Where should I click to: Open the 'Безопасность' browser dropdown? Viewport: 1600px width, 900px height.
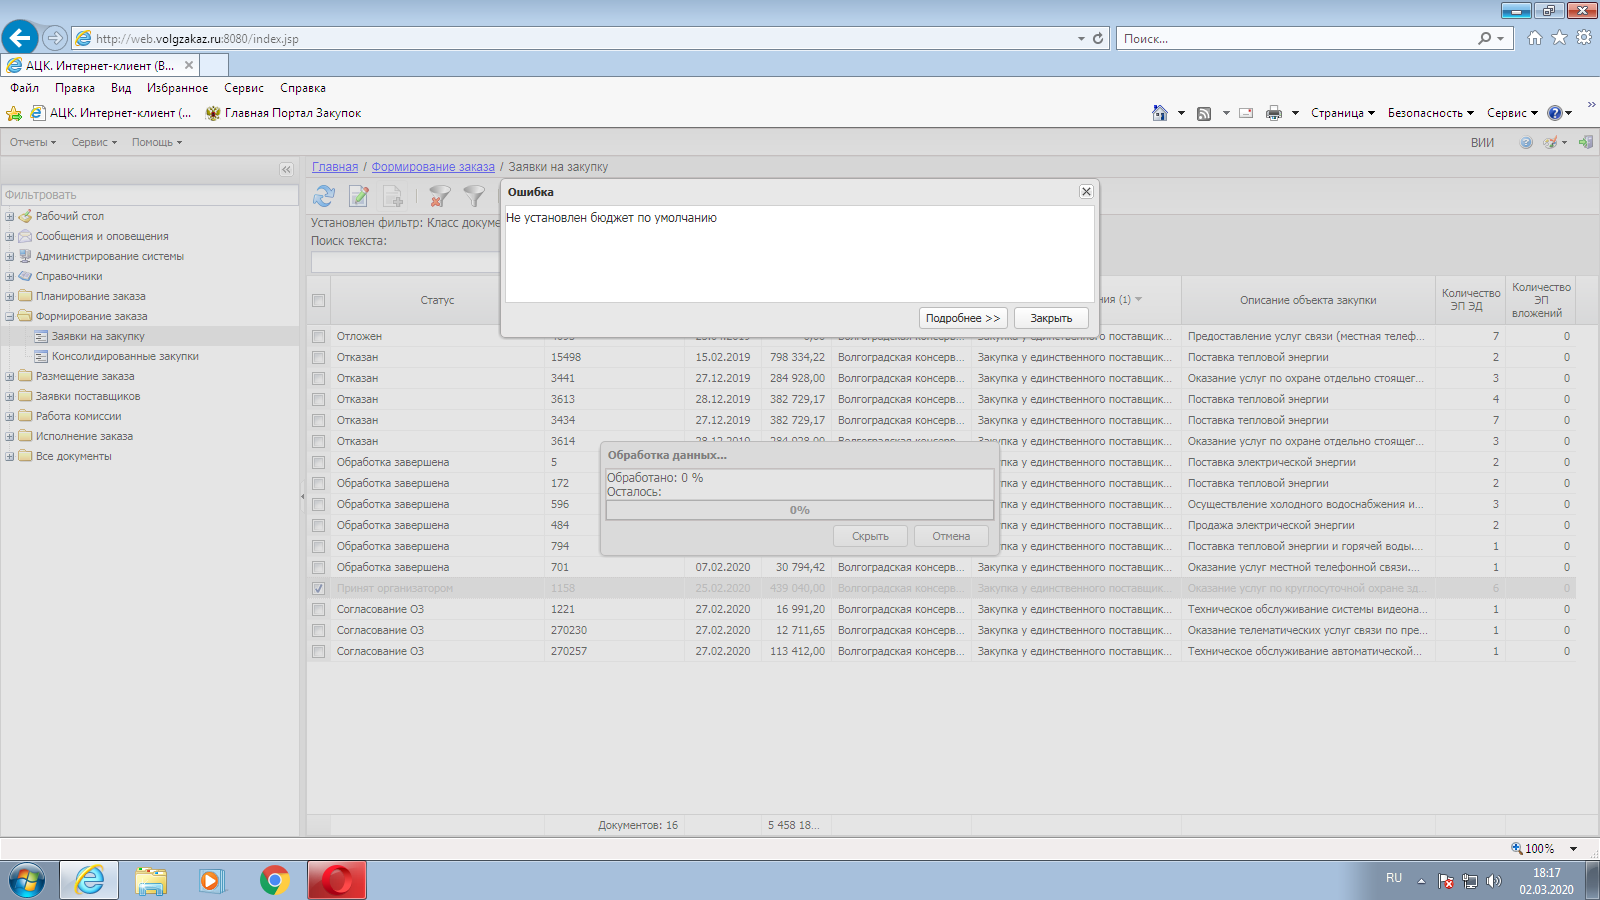click(1430, 113)
